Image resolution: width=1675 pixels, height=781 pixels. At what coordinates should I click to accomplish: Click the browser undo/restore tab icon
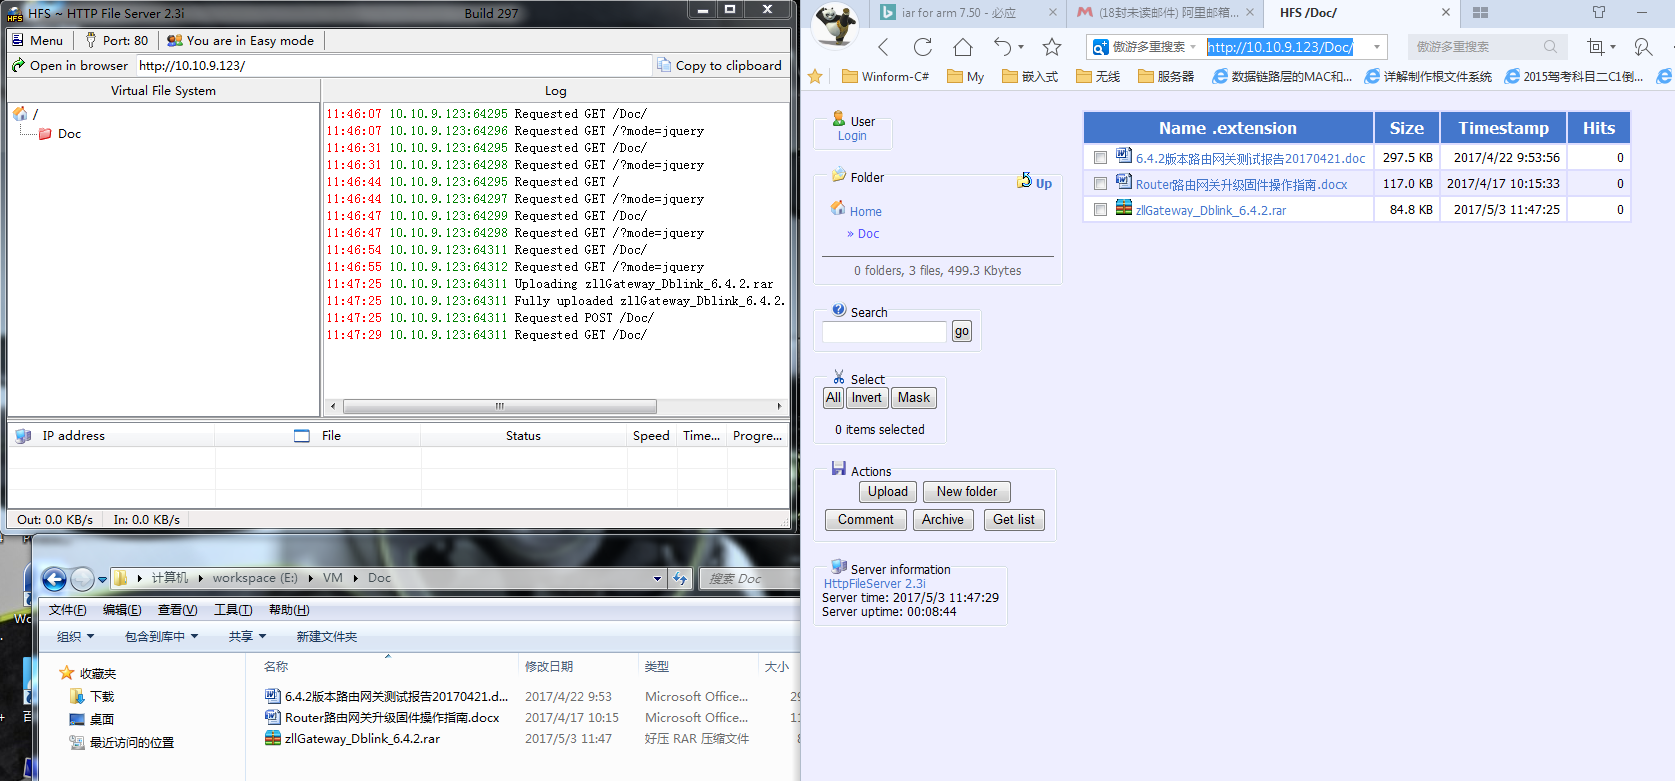coord(1003,47)
